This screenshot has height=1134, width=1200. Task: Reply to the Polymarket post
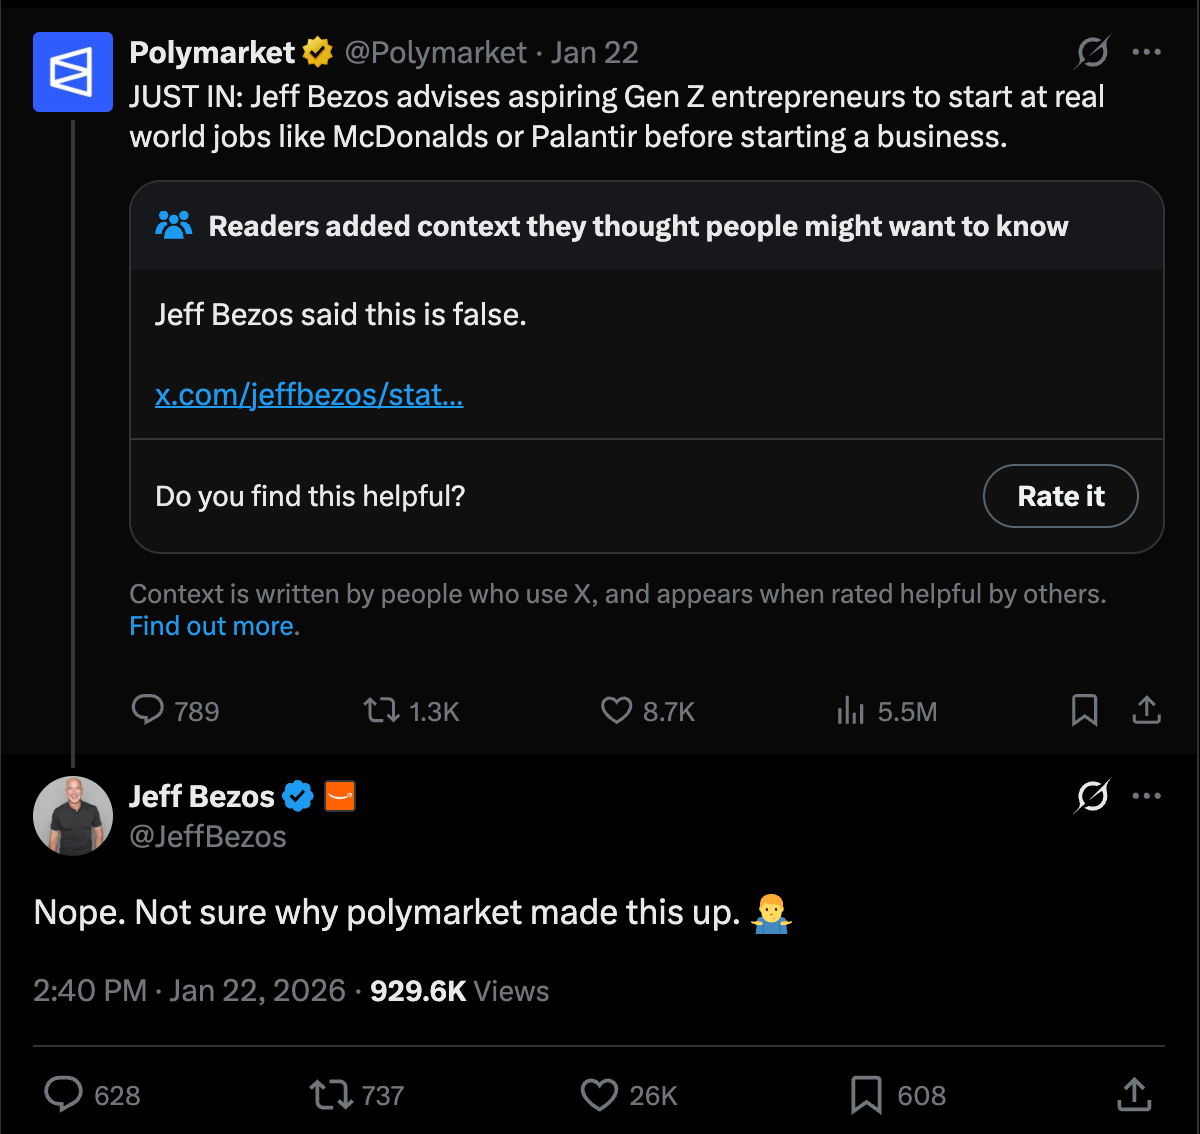click(148, 710)
